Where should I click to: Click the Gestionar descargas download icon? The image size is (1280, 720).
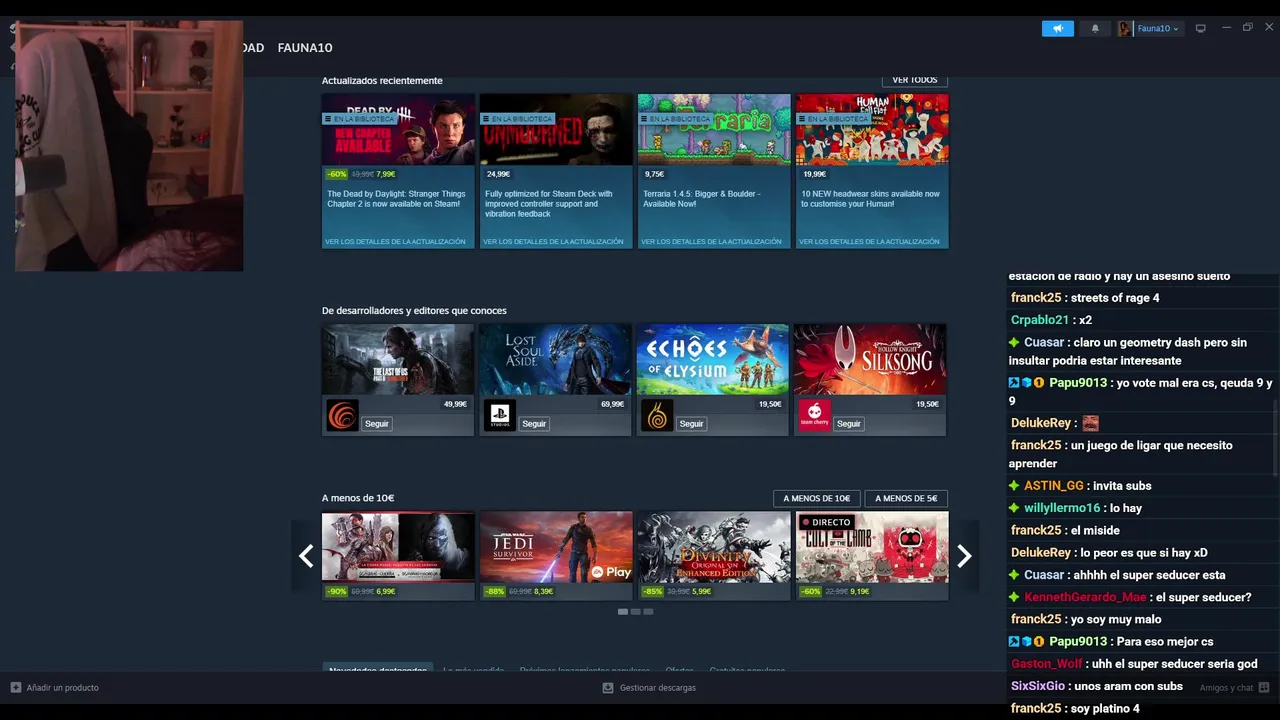(607, 688)
